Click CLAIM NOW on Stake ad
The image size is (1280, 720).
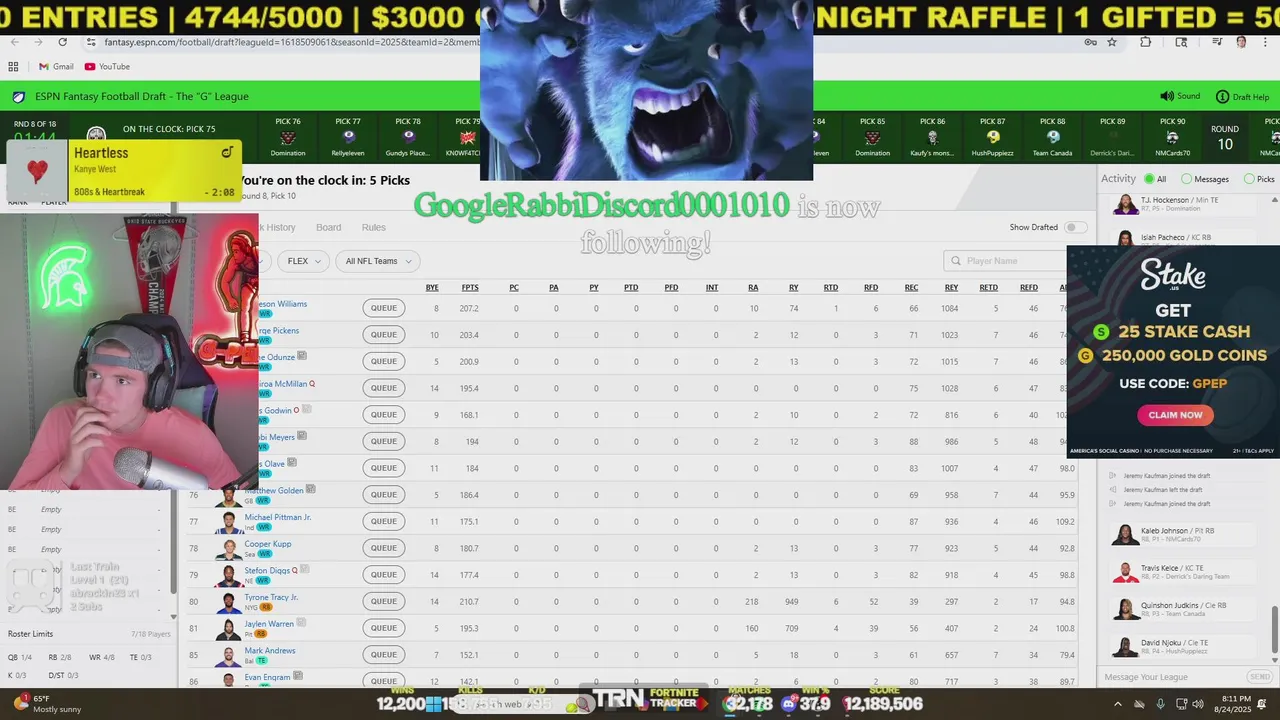[1175, 415]
